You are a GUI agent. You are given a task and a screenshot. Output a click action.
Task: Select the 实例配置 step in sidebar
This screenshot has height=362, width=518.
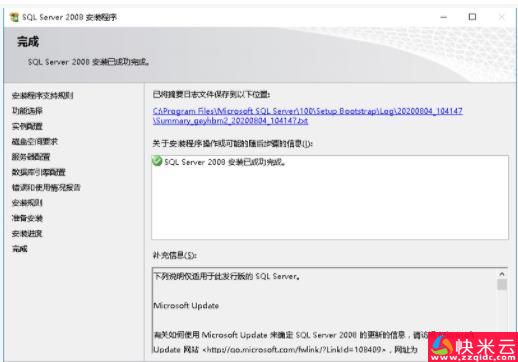[27, 126]
